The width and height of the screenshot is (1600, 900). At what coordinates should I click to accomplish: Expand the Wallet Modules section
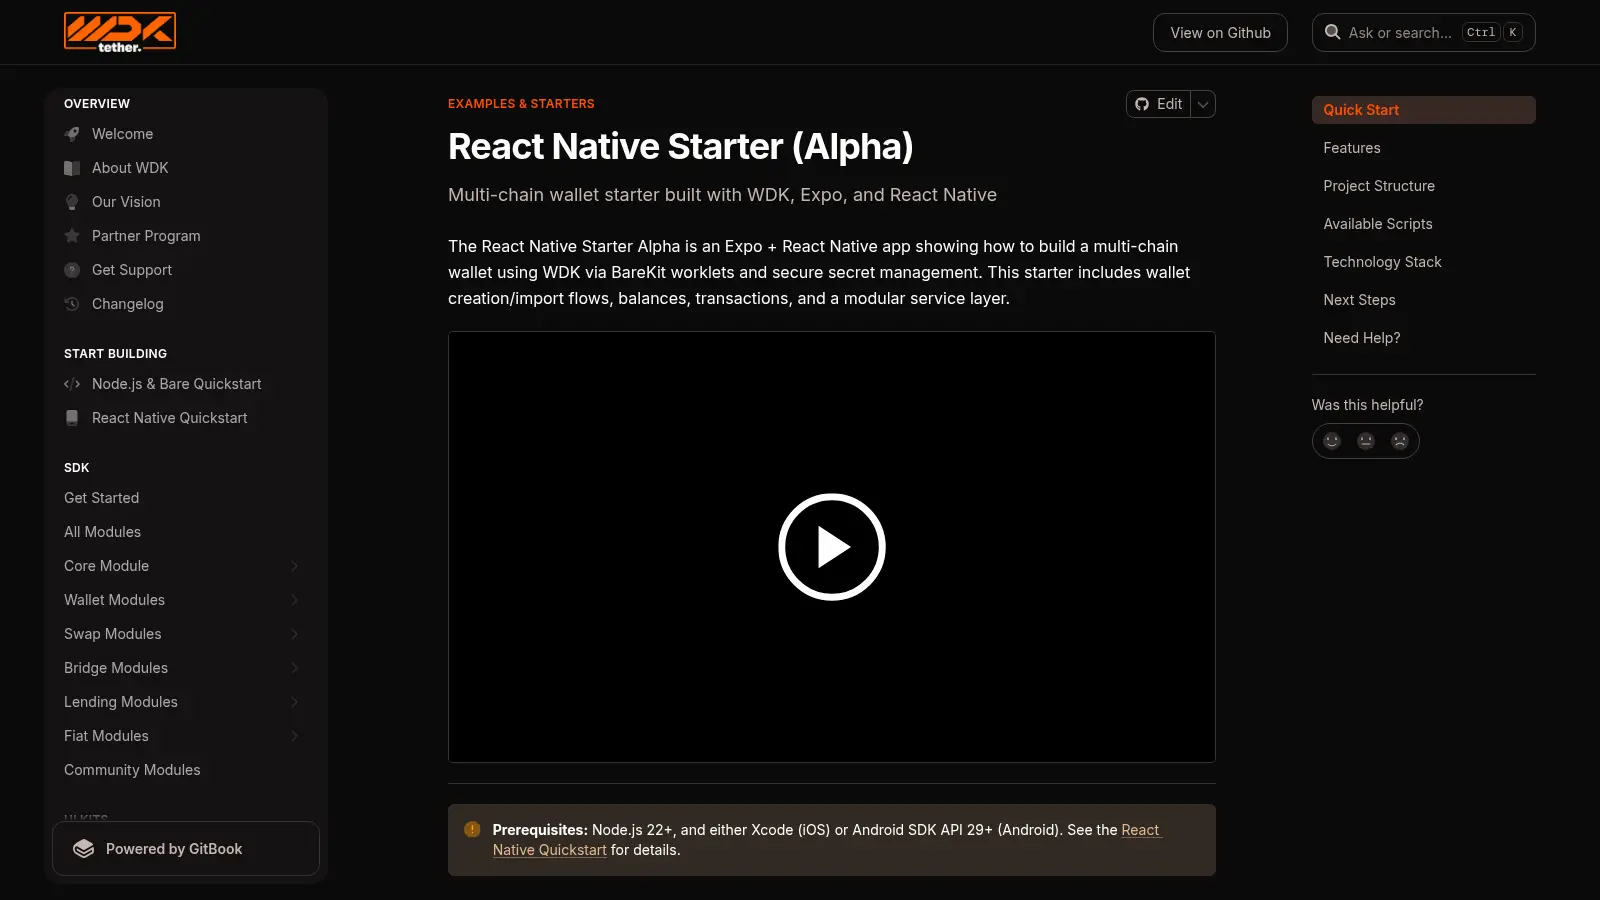coord(295,600)
